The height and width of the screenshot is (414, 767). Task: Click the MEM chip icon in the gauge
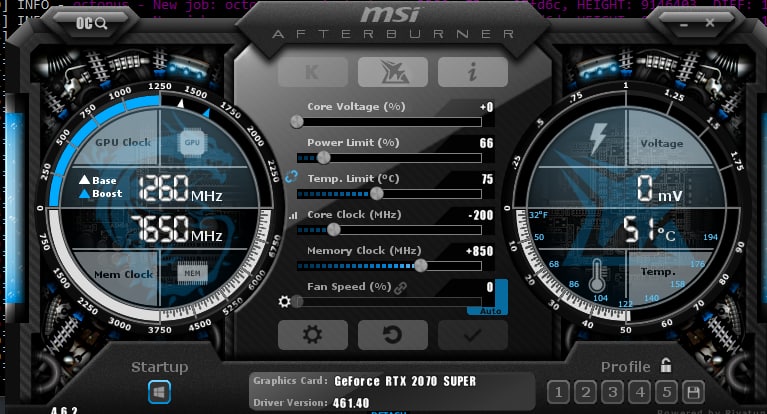coord(192,274)
